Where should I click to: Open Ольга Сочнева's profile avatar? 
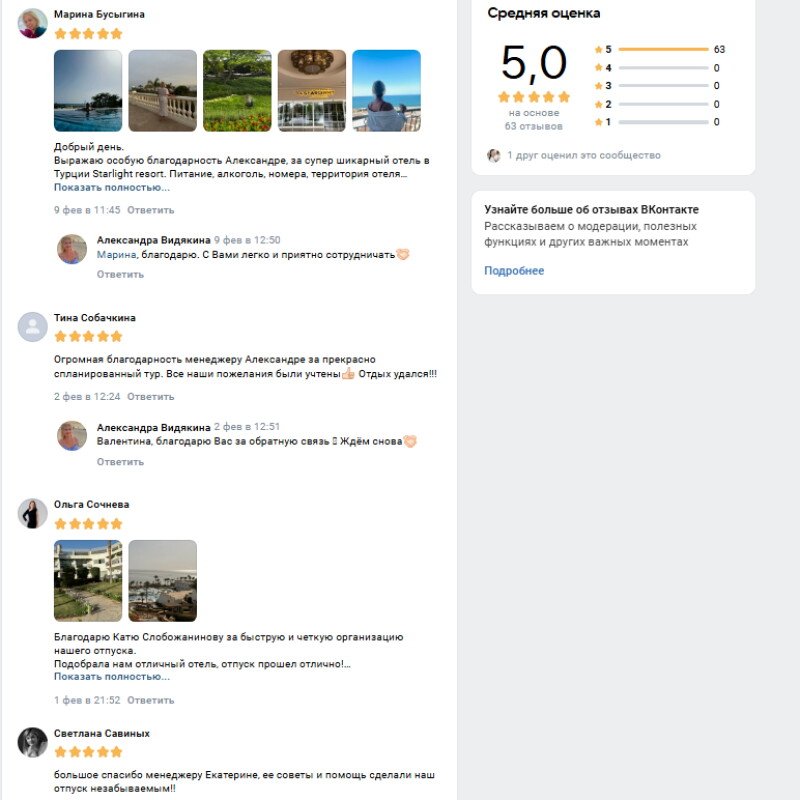(x=33, y=513)
